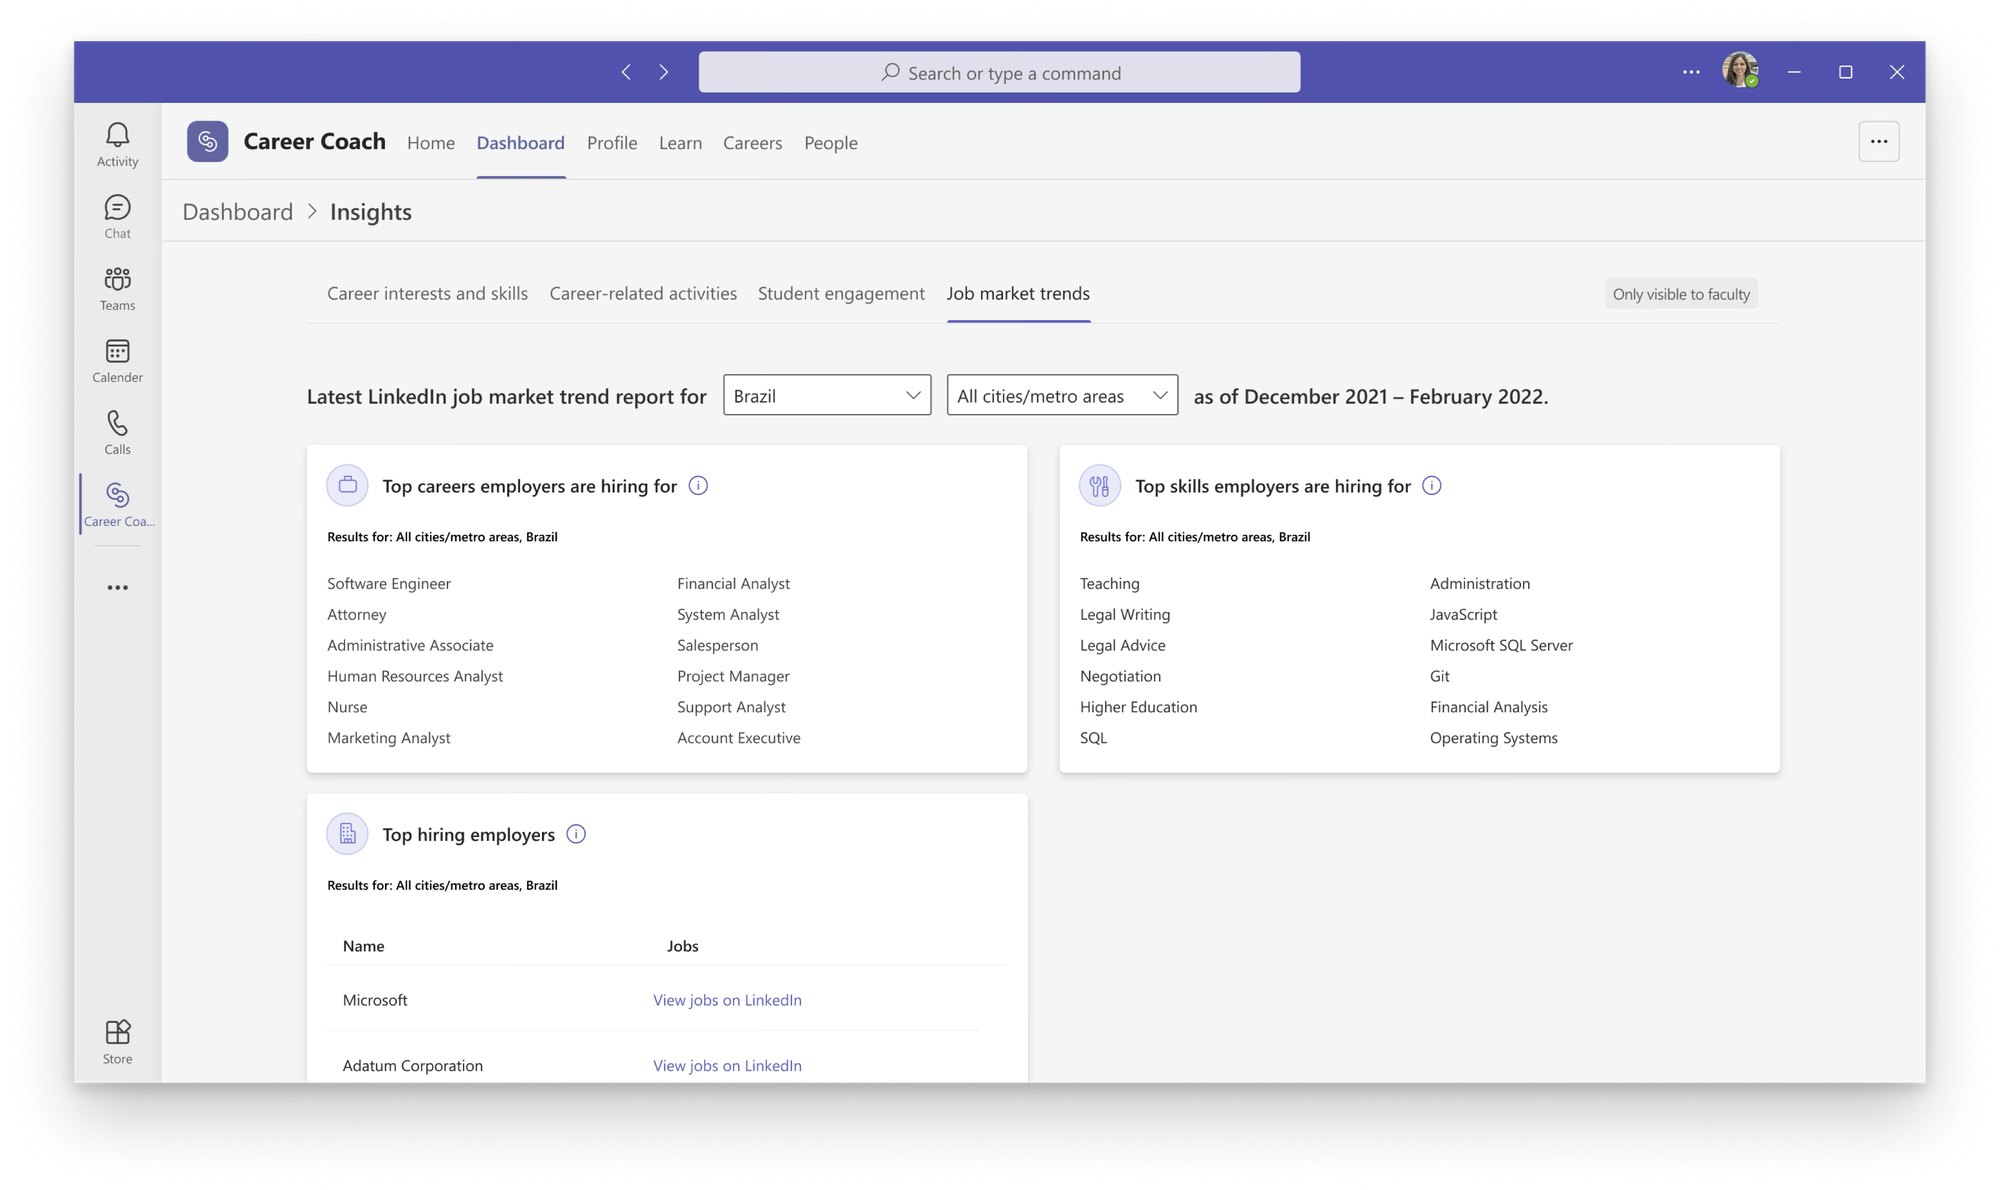Click the Jobs column header

pyautogui.click(x=682, y=945)
